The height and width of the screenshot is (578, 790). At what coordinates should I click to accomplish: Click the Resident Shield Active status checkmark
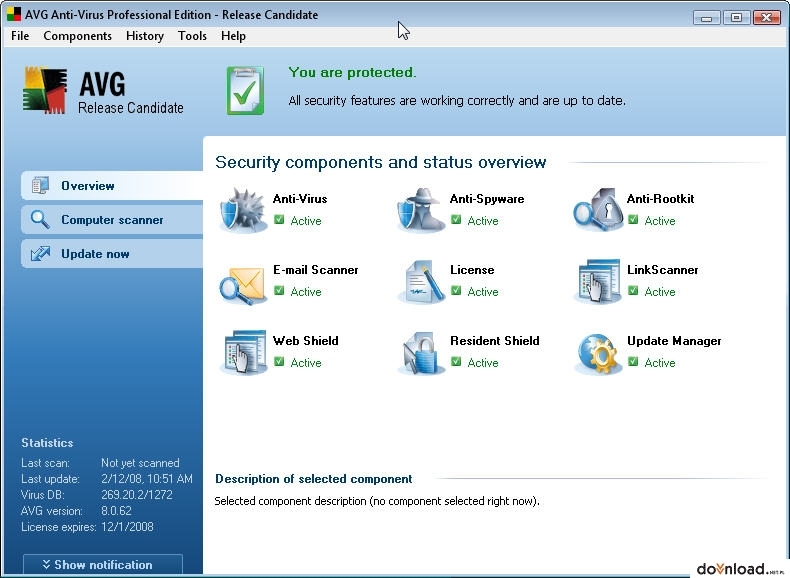pyautogui.click(x=456, y=362)
